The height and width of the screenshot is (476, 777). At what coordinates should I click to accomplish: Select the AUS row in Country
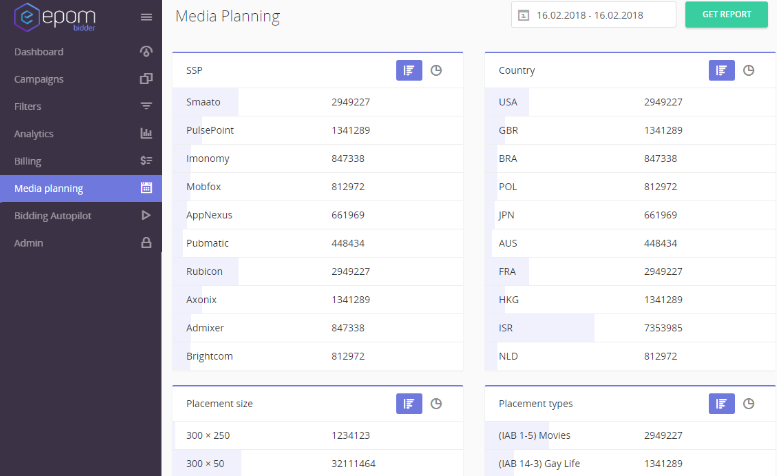(x=630, y=243)
